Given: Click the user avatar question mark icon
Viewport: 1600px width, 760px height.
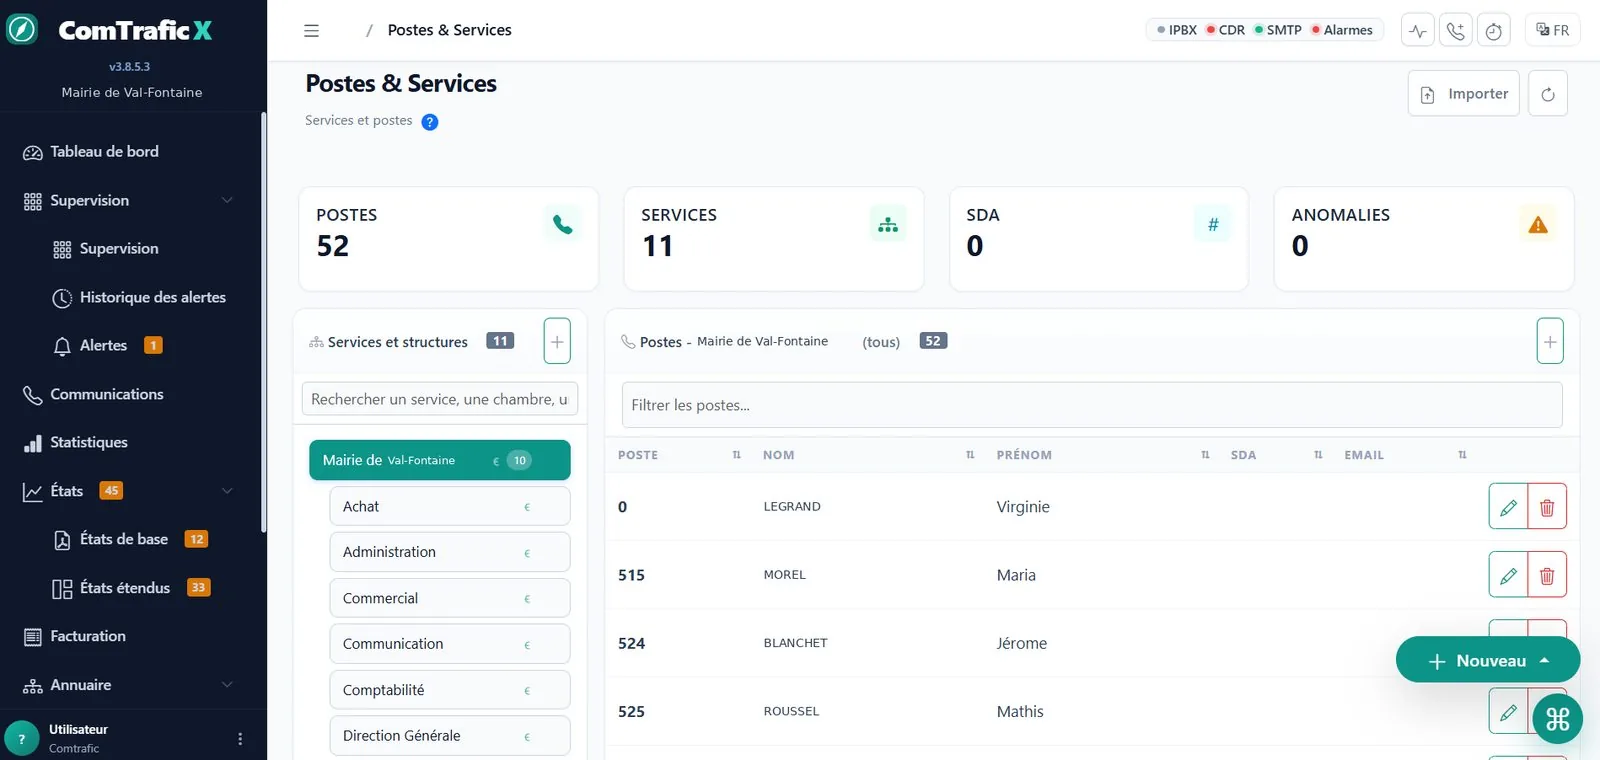Looking at the screenshot, I should tap(22, 739).
